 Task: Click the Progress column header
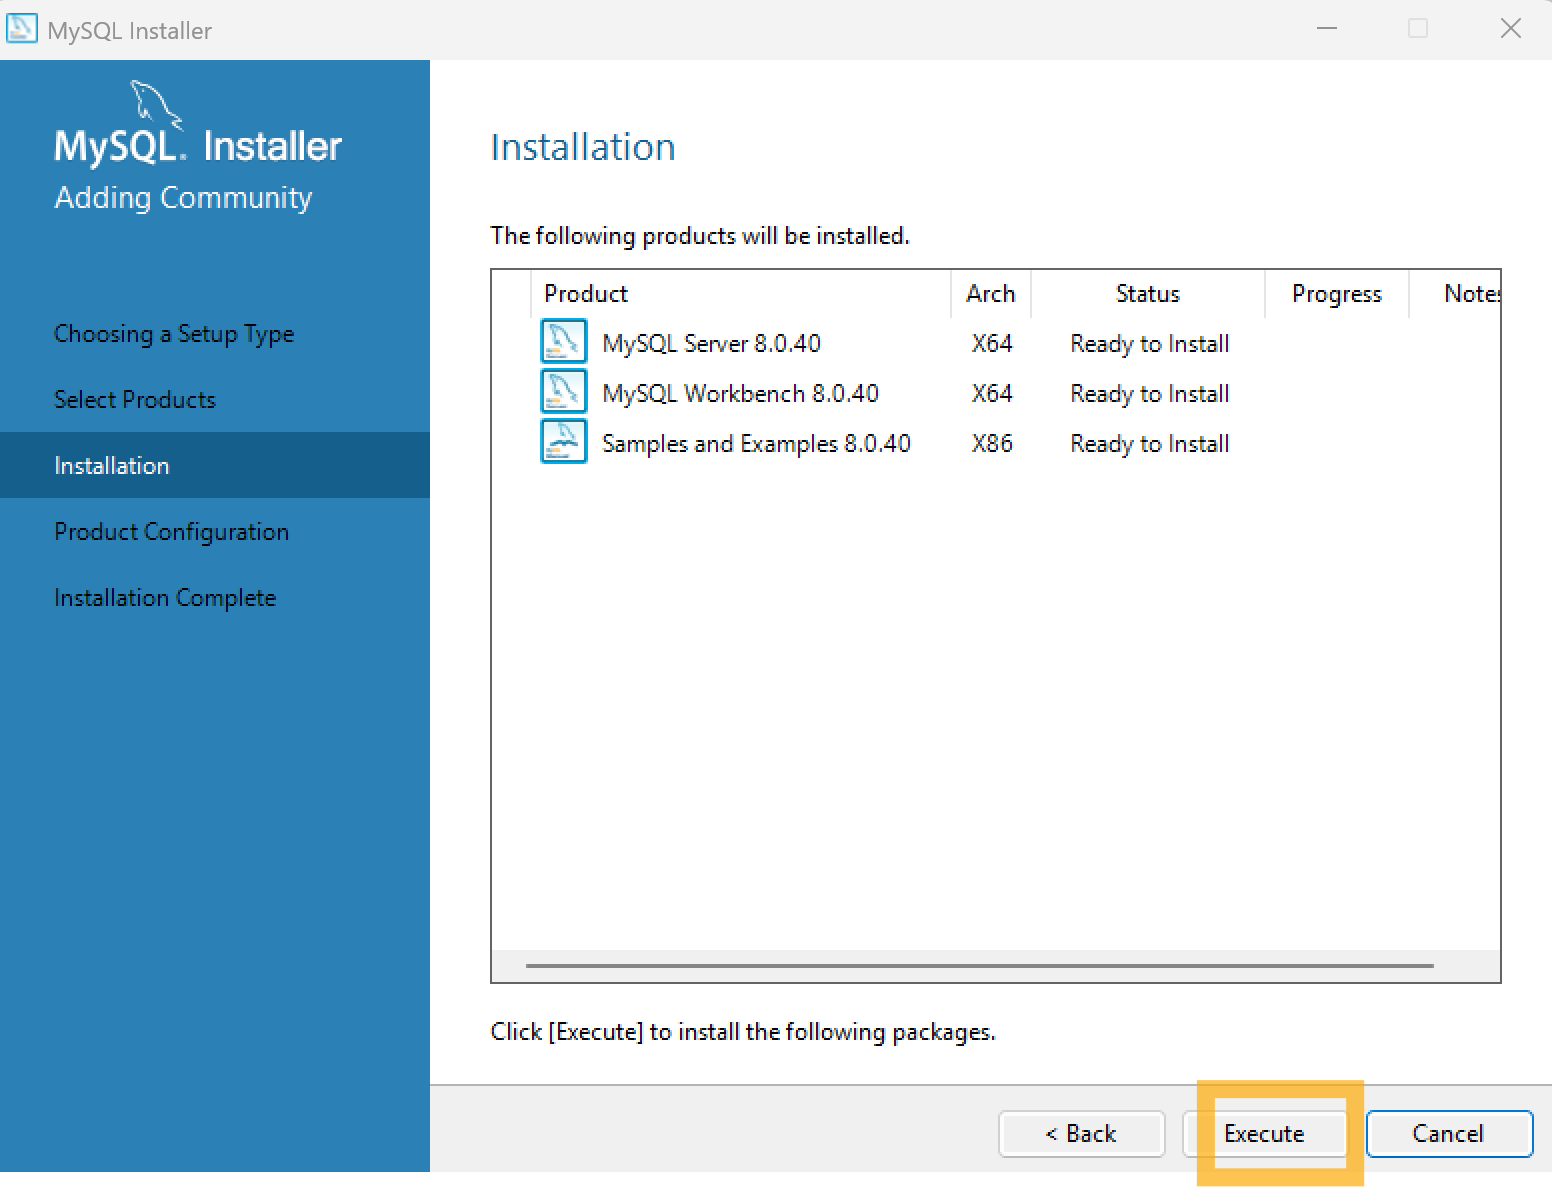point(1337,294)
